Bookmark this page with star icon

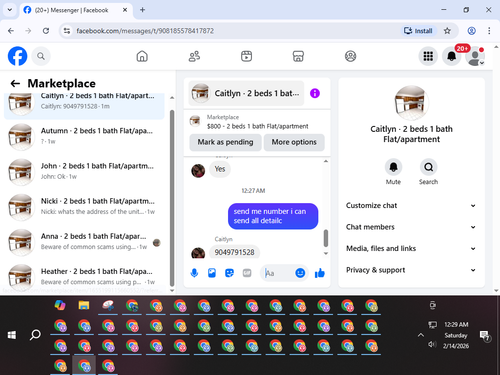447,31
